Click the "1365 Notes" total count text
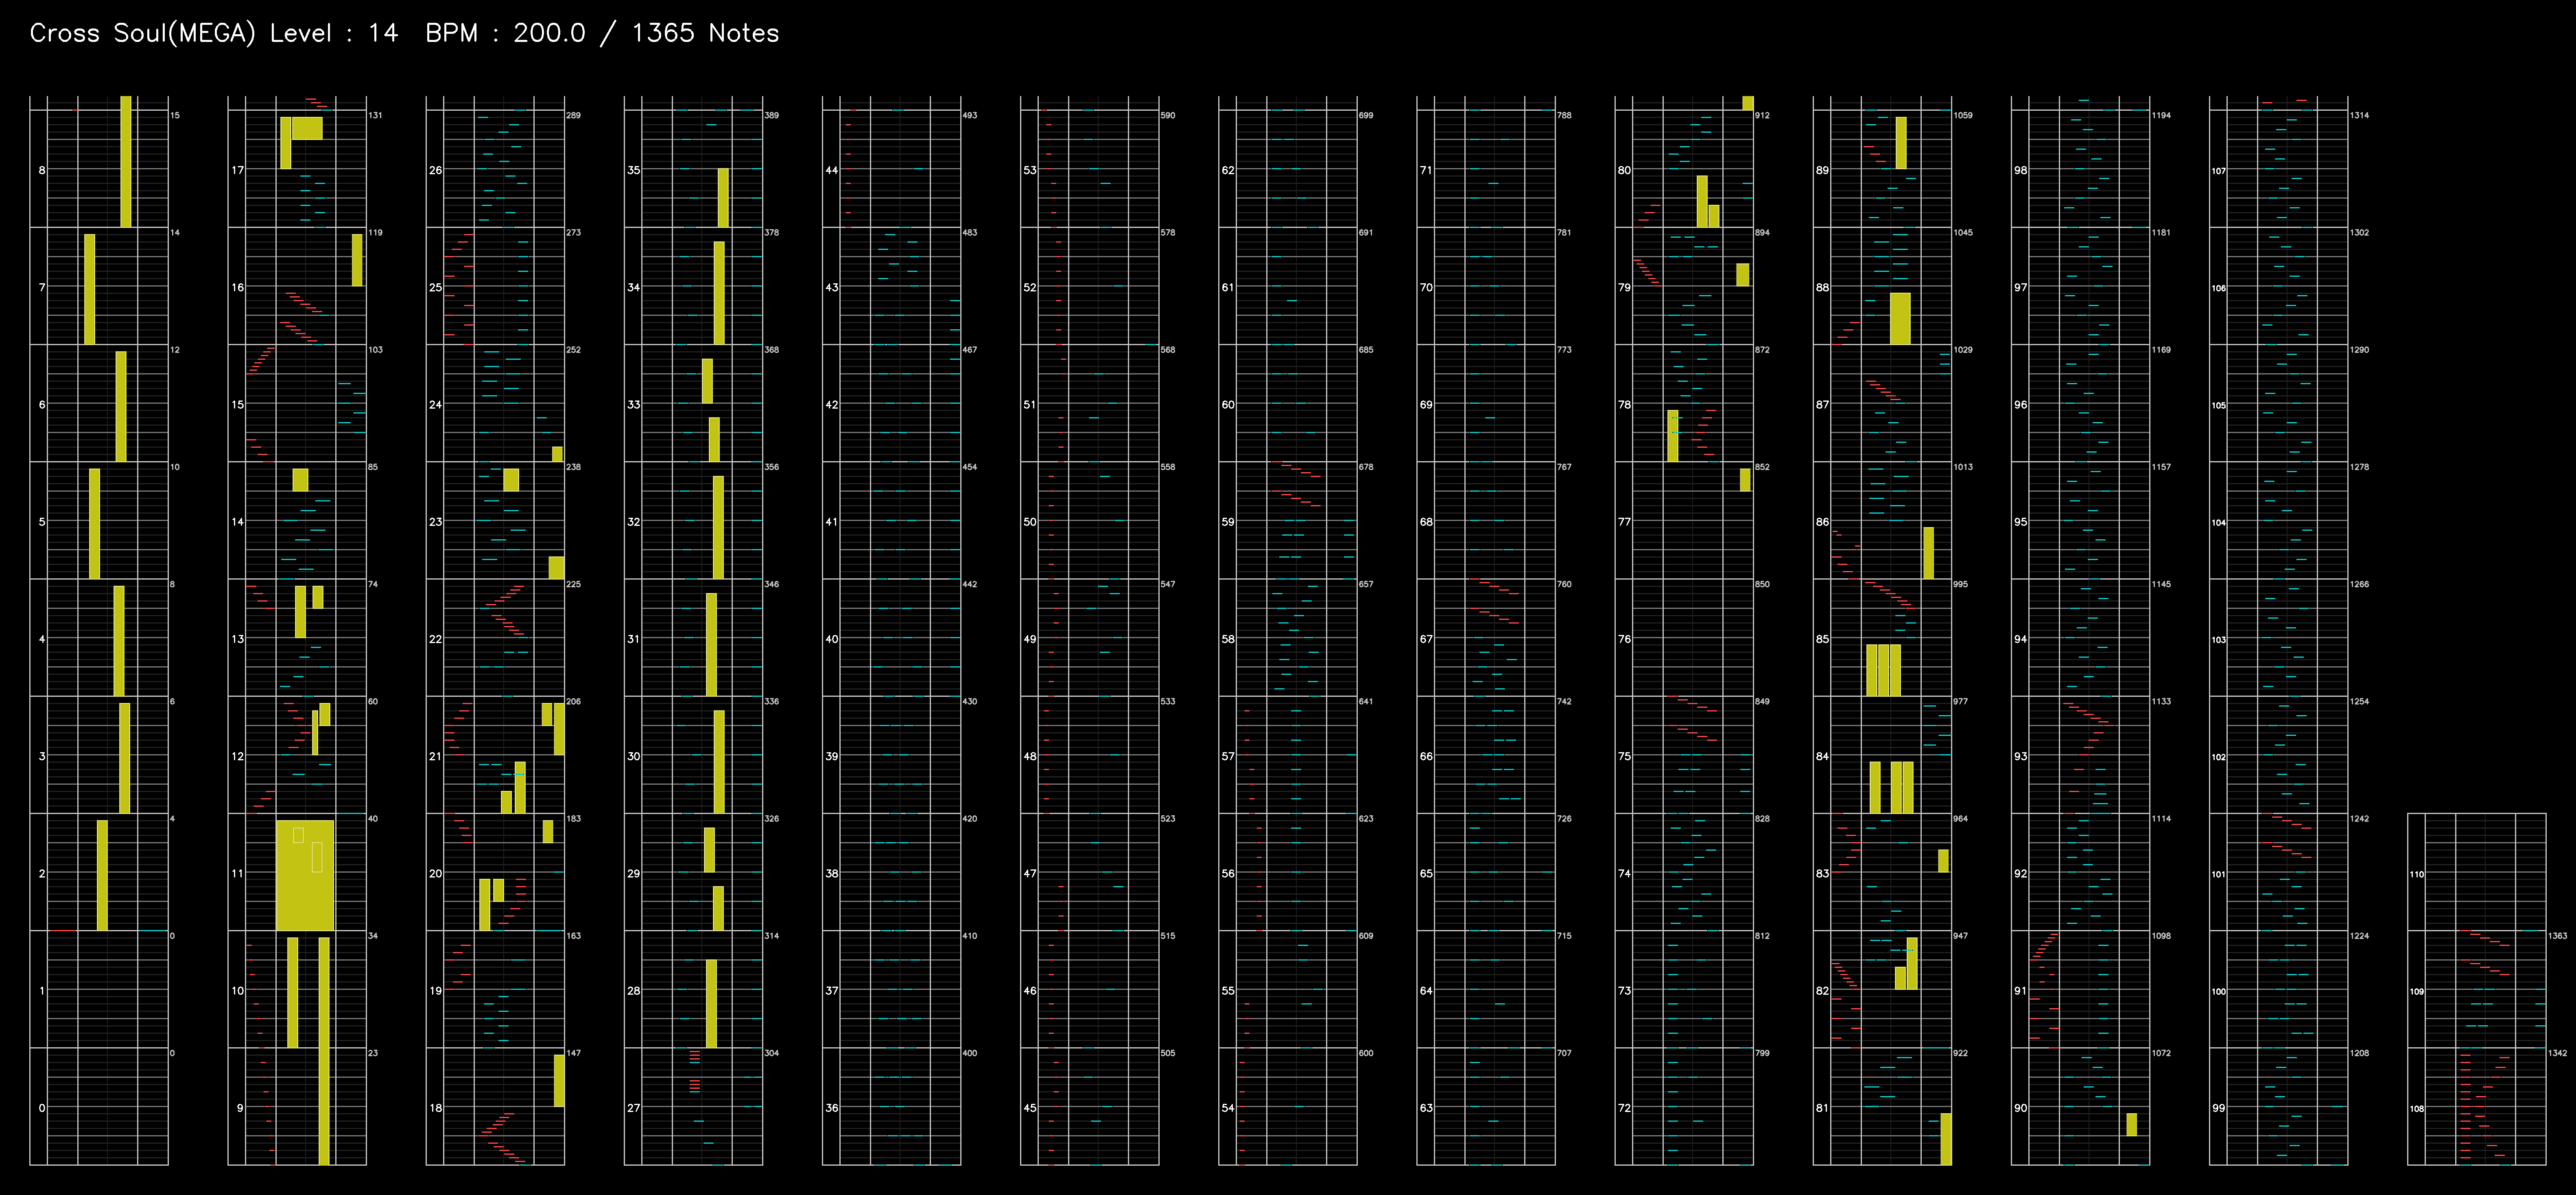 tap(705, 33)
